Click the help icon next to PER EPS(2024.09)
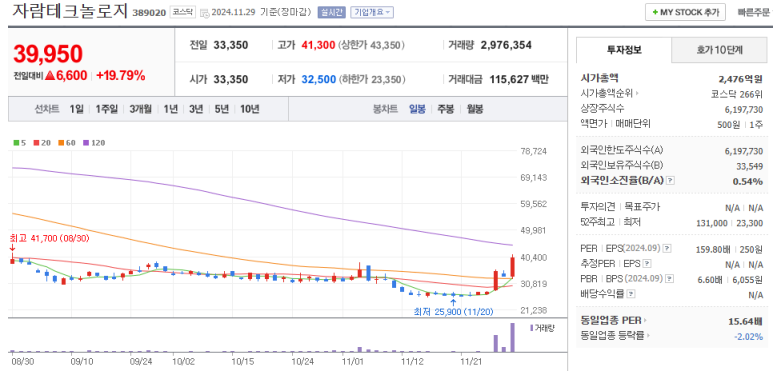The height and width of the screenshot is (371, 773). click(x=667, y=248)
